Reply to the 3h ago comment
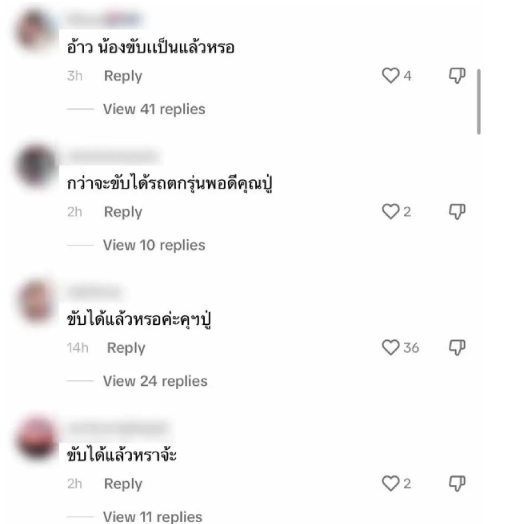Screen dimensions: 524x524 (123, 76)
